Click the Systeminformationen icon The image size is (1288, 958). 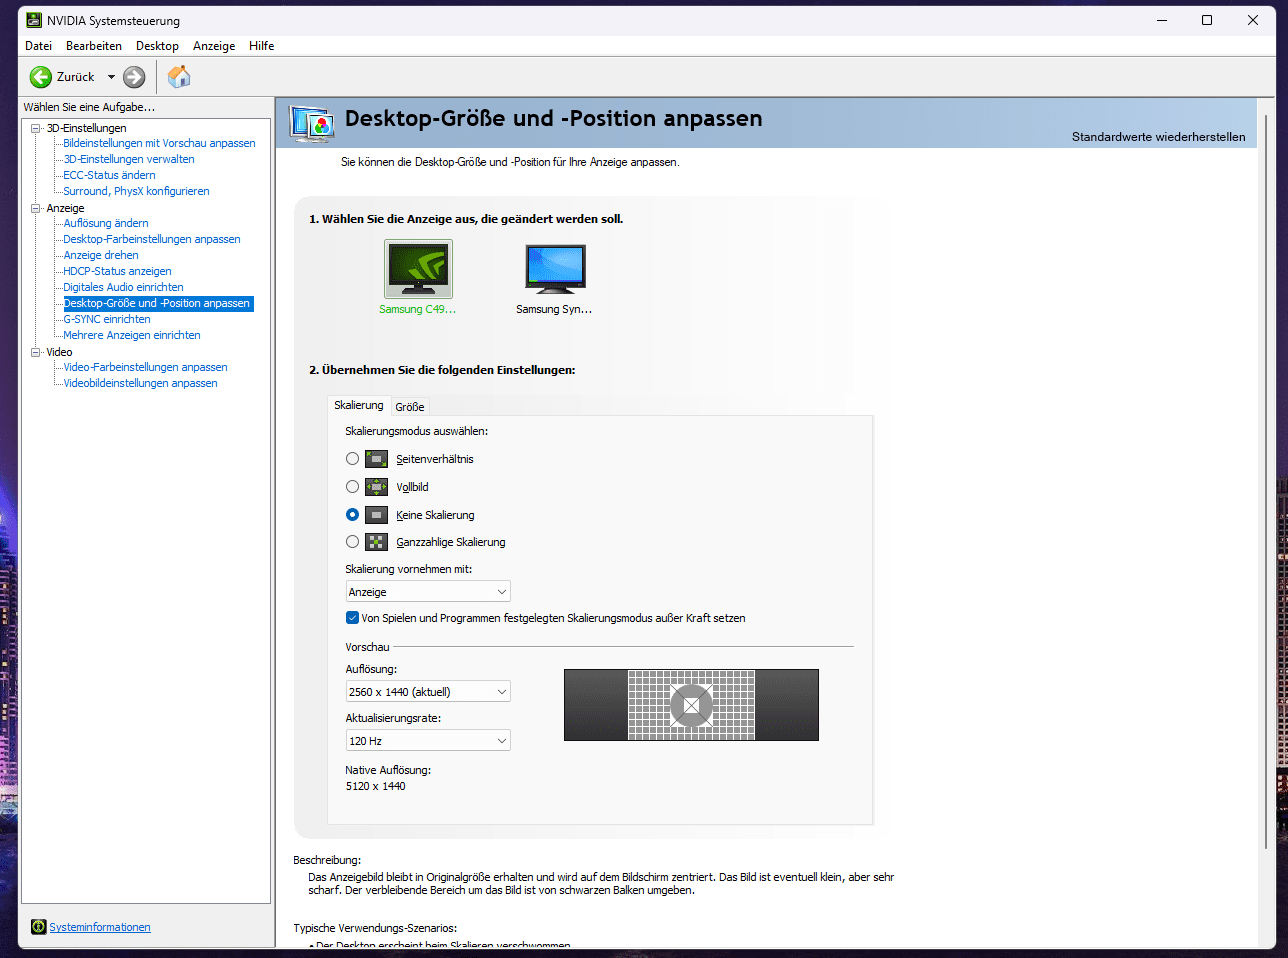39,927
